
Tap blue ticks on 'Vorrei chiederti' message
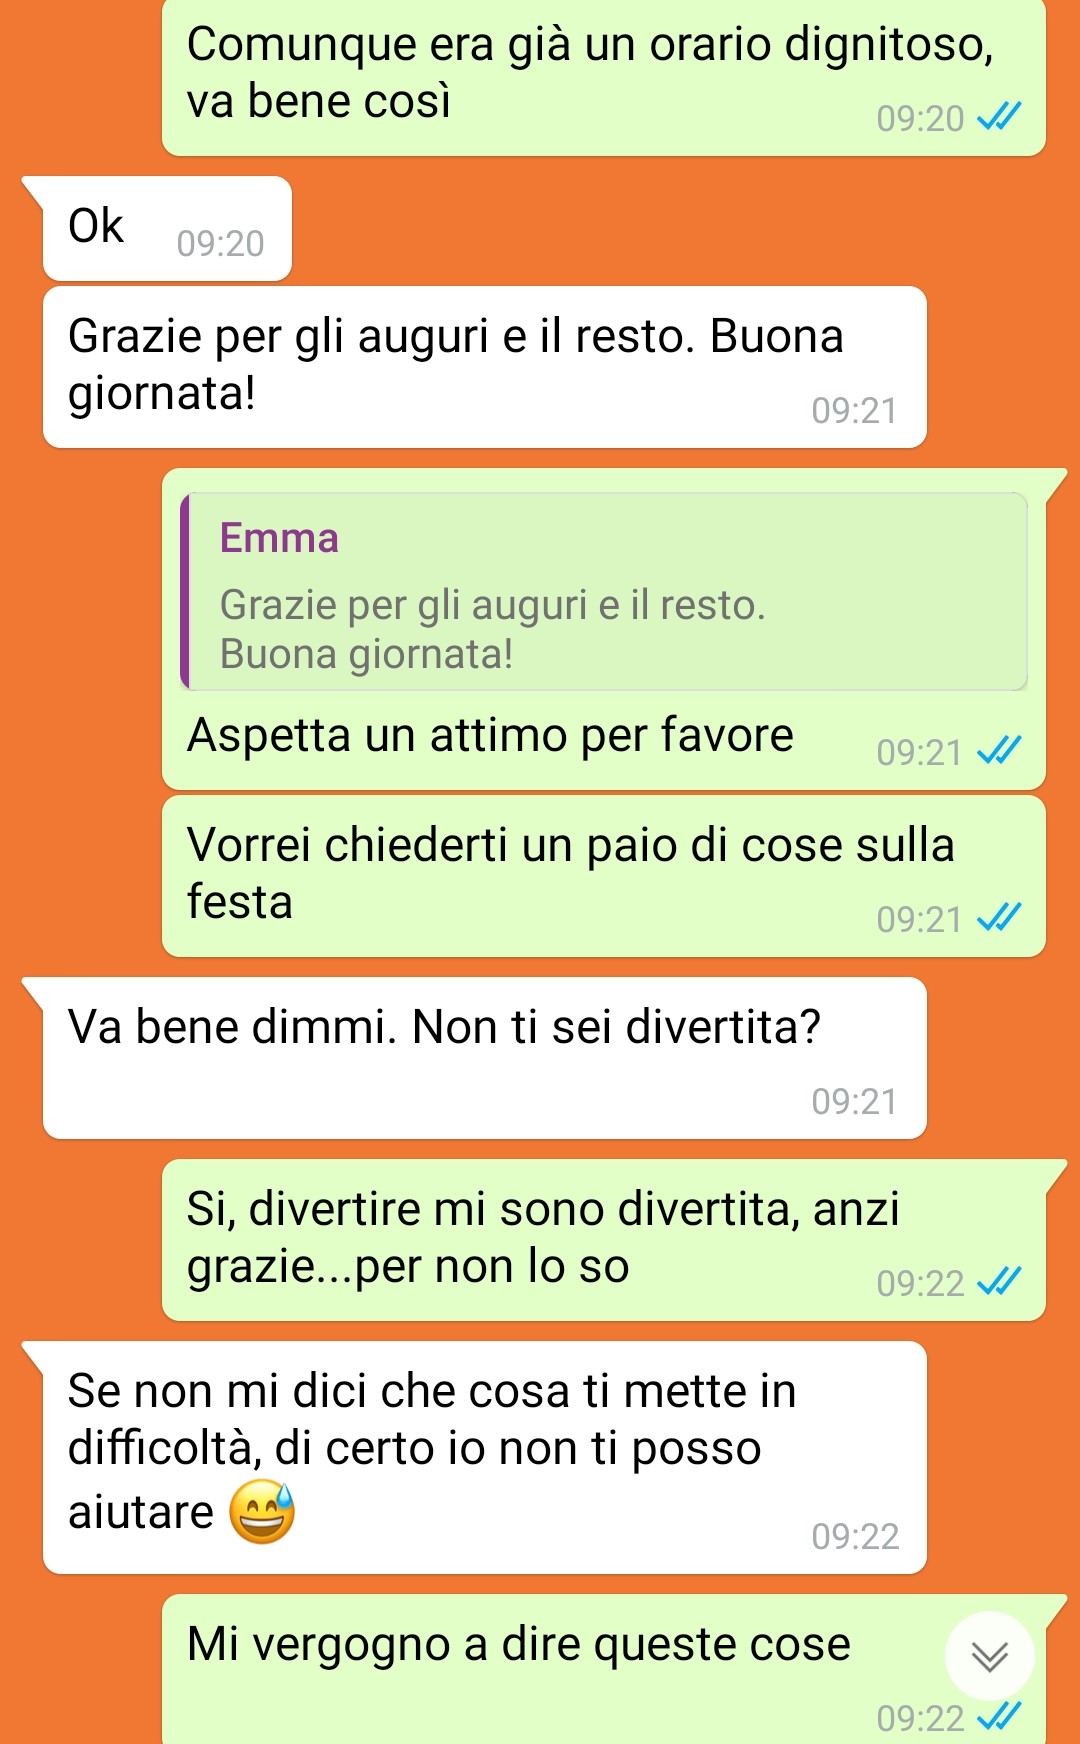pos(999,918)
